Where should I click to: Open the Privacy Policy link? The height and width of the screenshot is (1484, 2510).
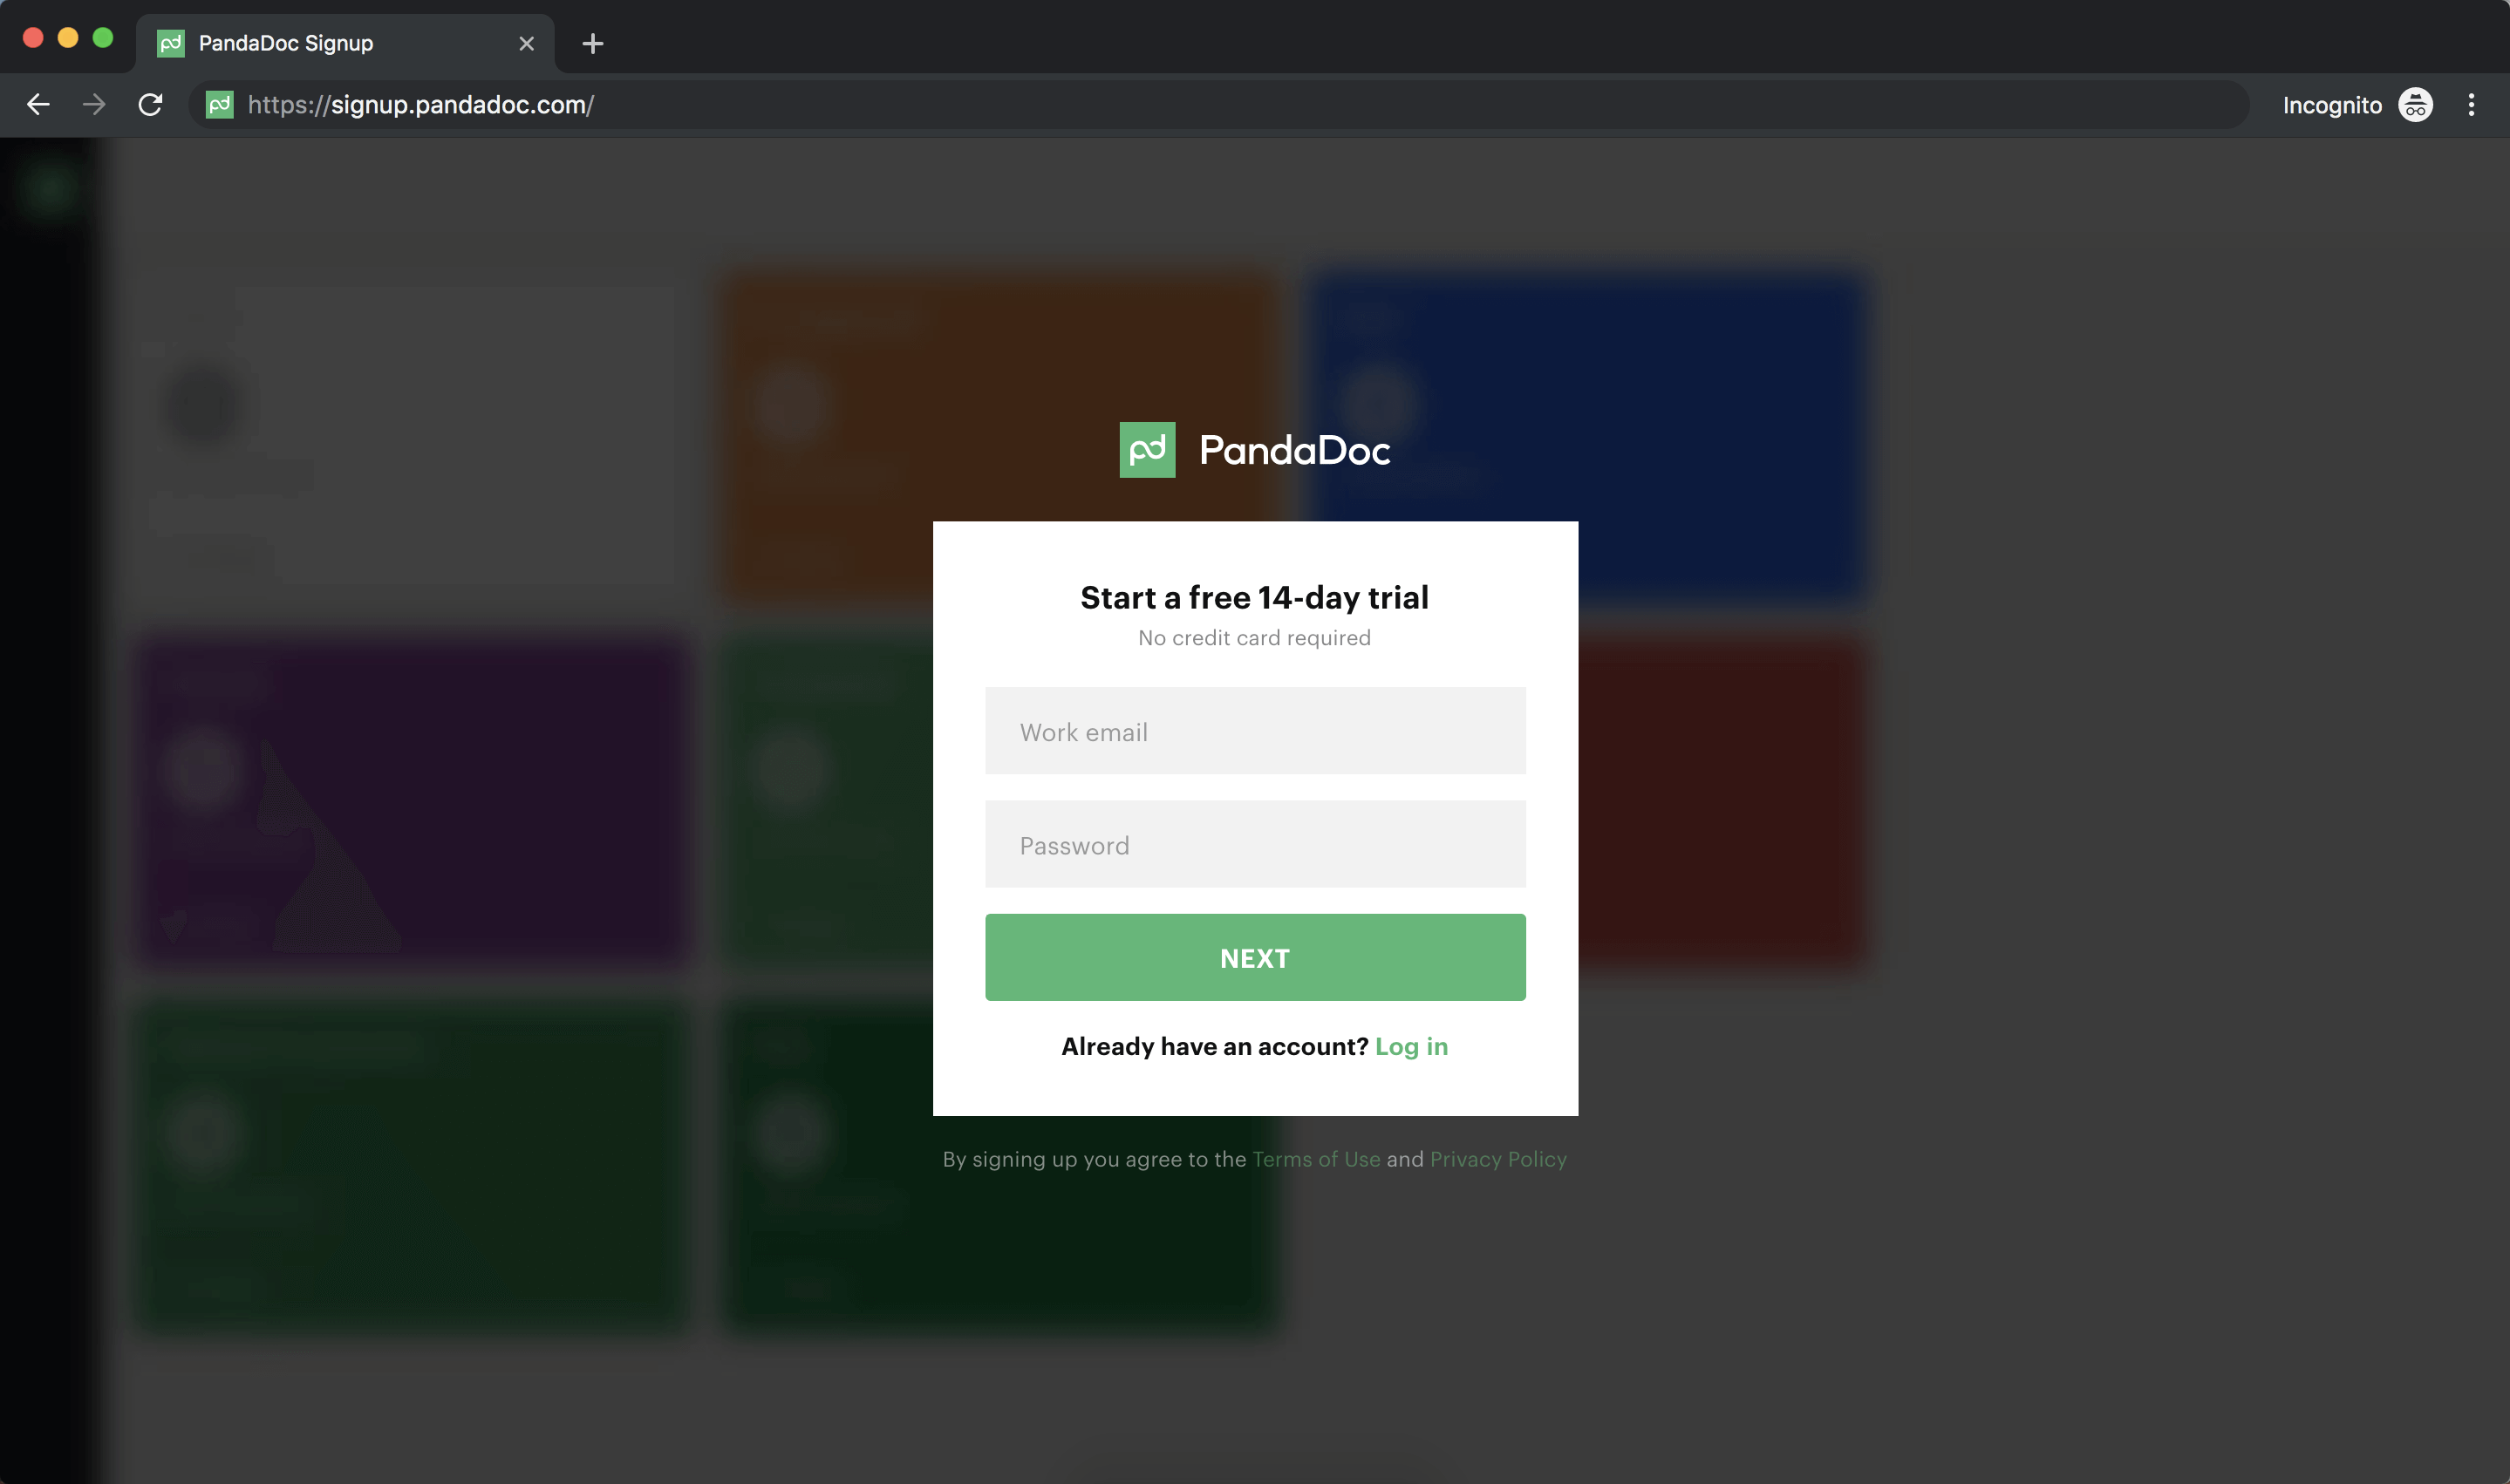[1498, 1159]
